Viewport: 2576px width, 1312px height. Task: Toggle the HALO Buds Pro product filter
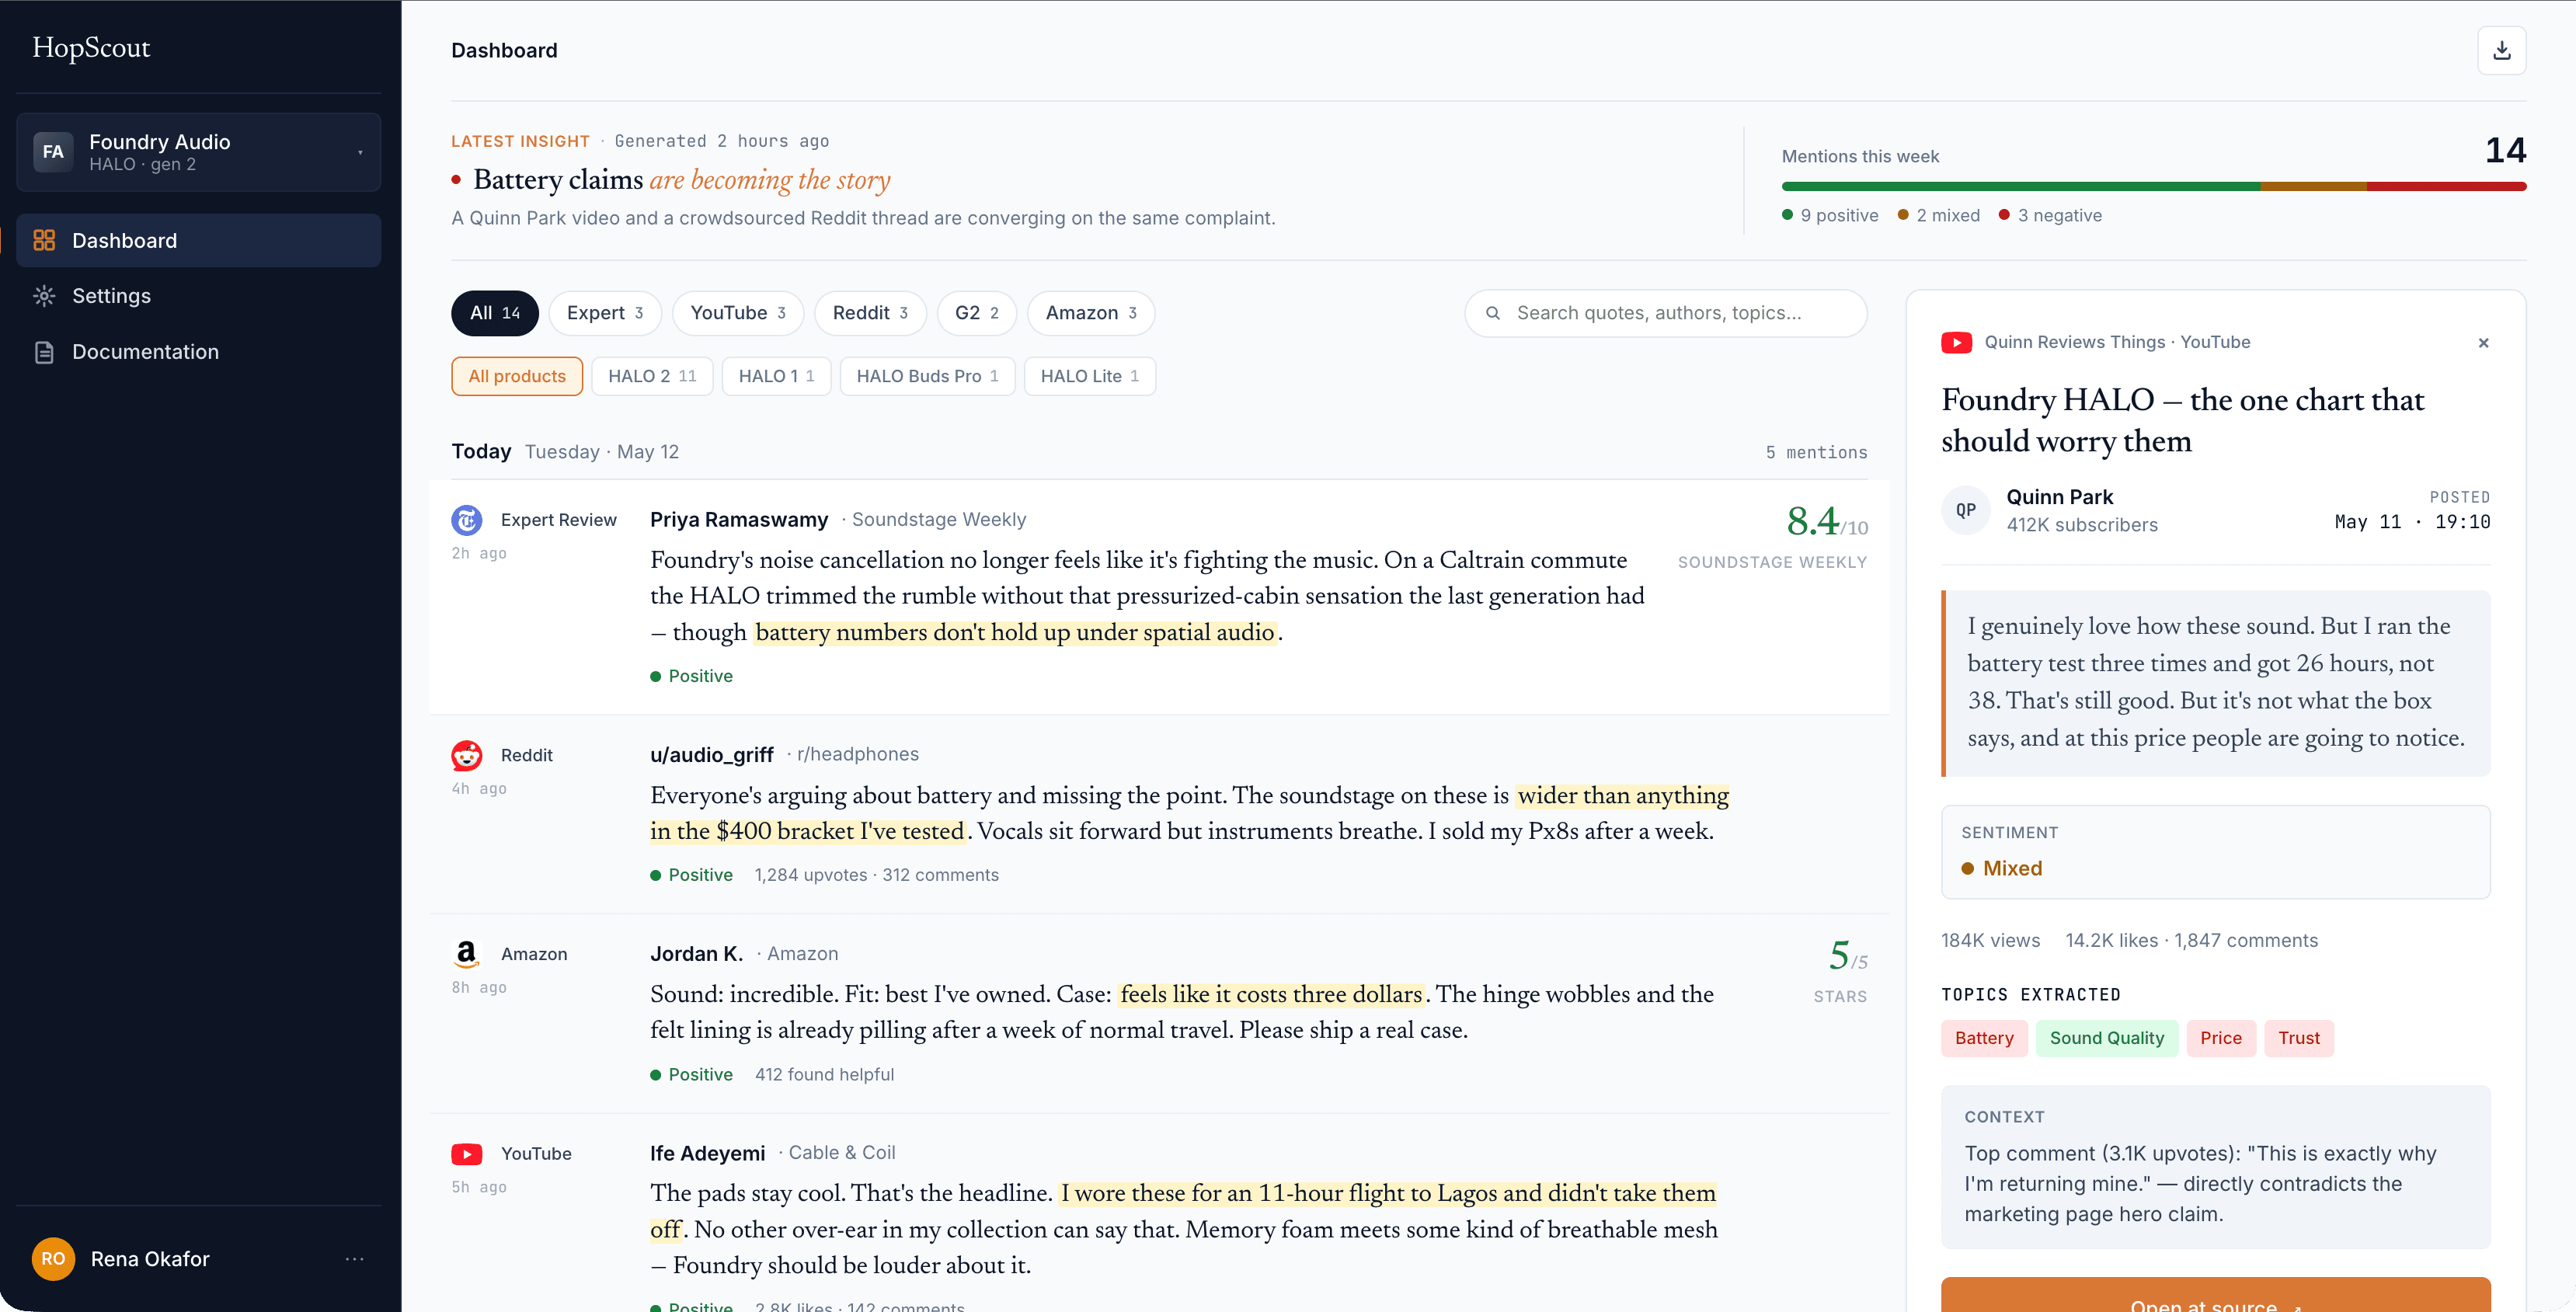point(927,376)
